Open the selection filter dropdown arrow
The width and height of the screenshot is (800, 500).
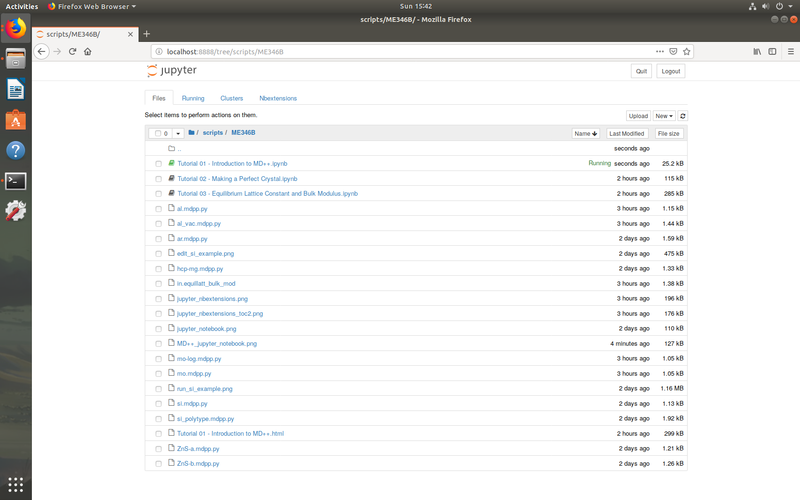[178, 134]
